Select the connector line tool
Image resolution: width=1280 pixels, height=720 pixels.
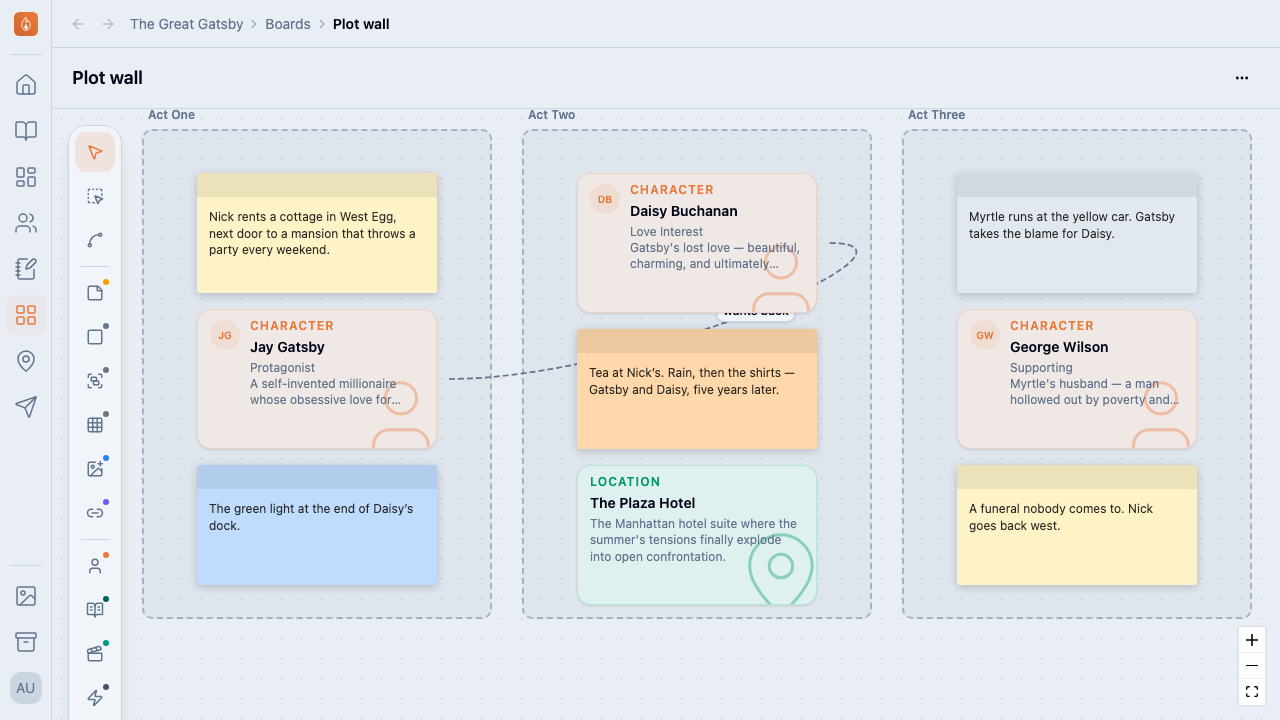point(95,241)
